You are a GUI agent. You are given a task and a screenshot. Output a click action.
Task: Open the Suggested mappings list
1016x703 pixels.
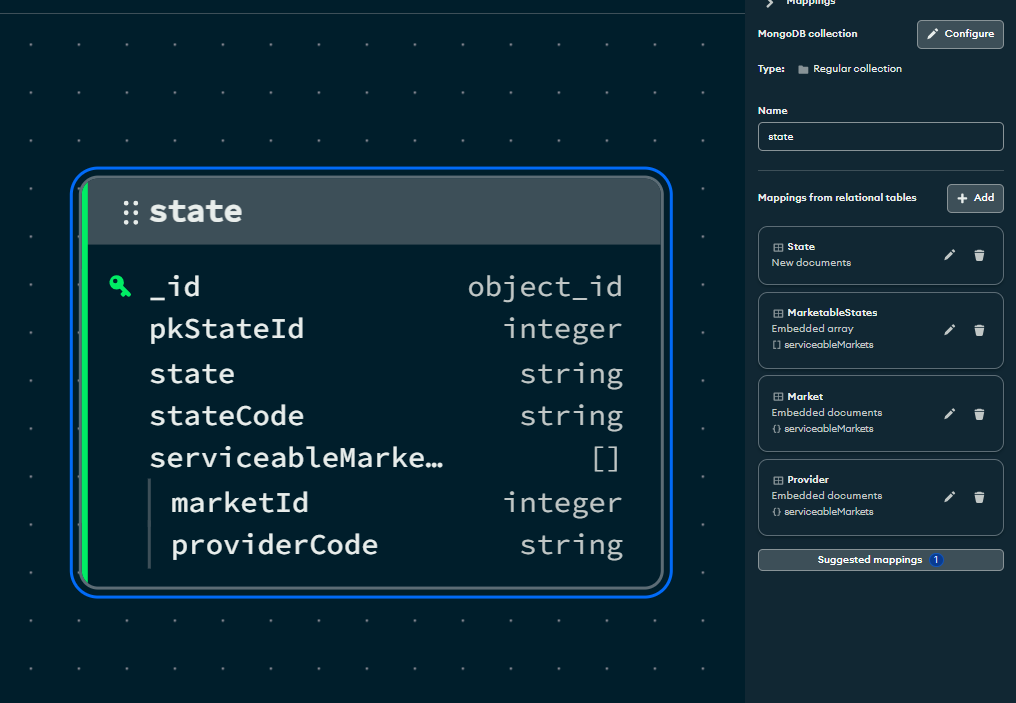[880, 560]
